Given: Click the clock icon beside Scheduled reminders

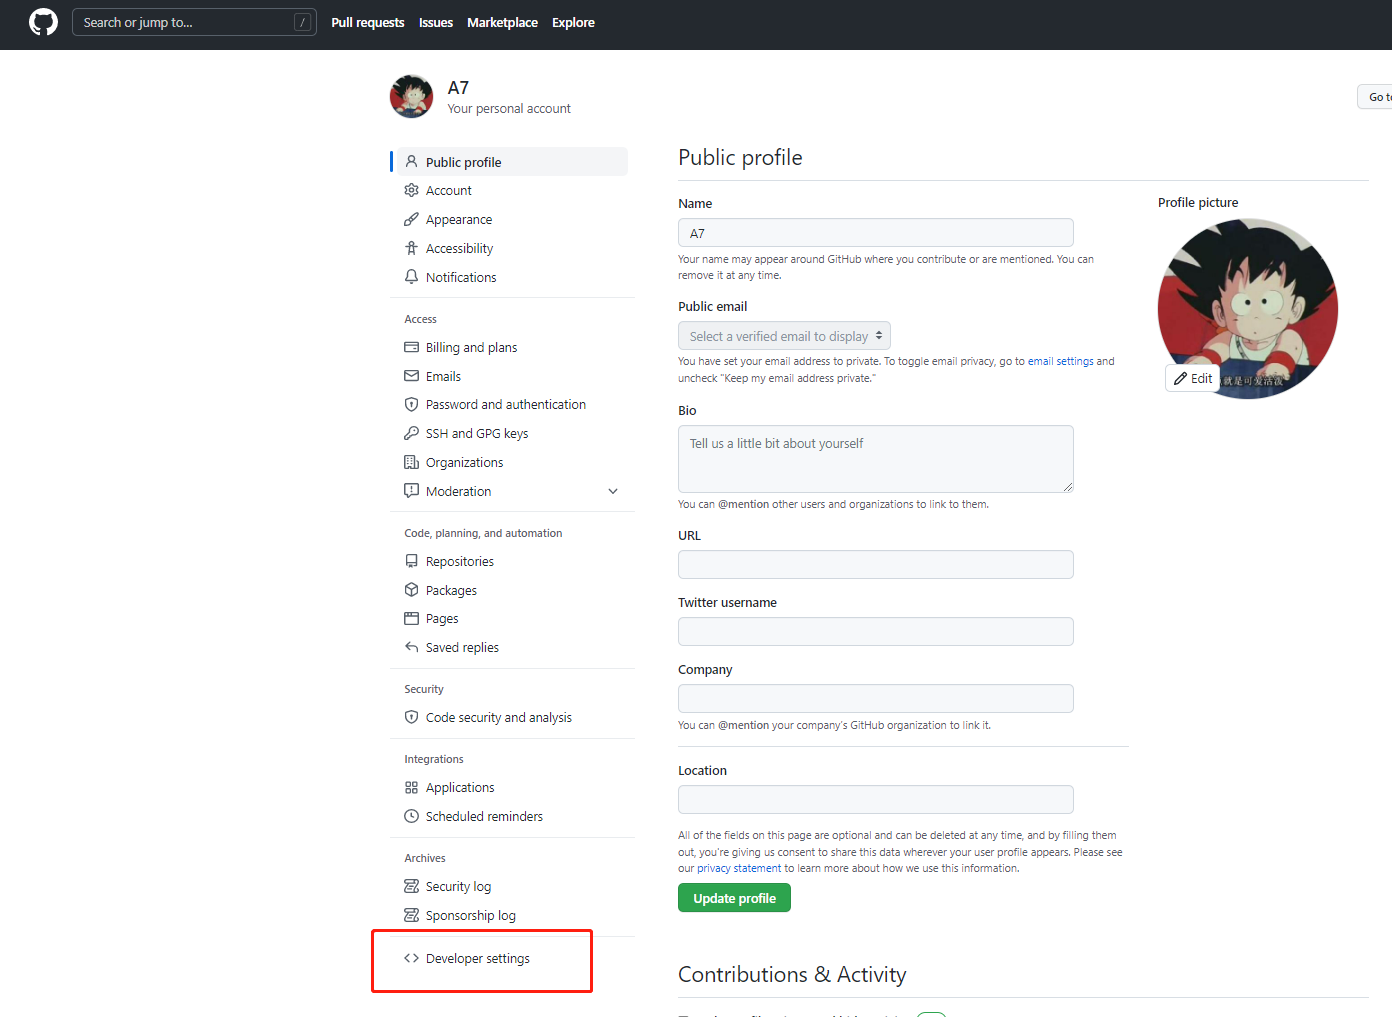Looking at the screenshot, I should (x=411, y=816).
